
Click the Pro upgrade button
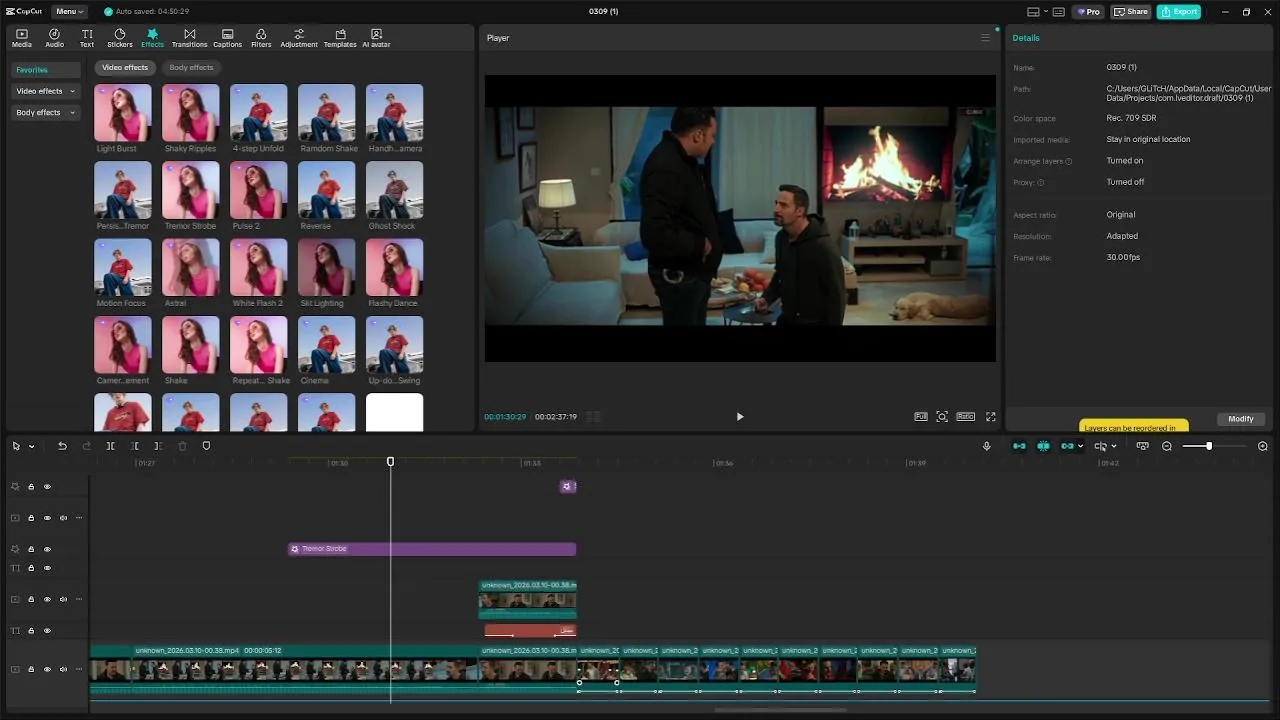pyautogui.click(x=1088, y=12)
